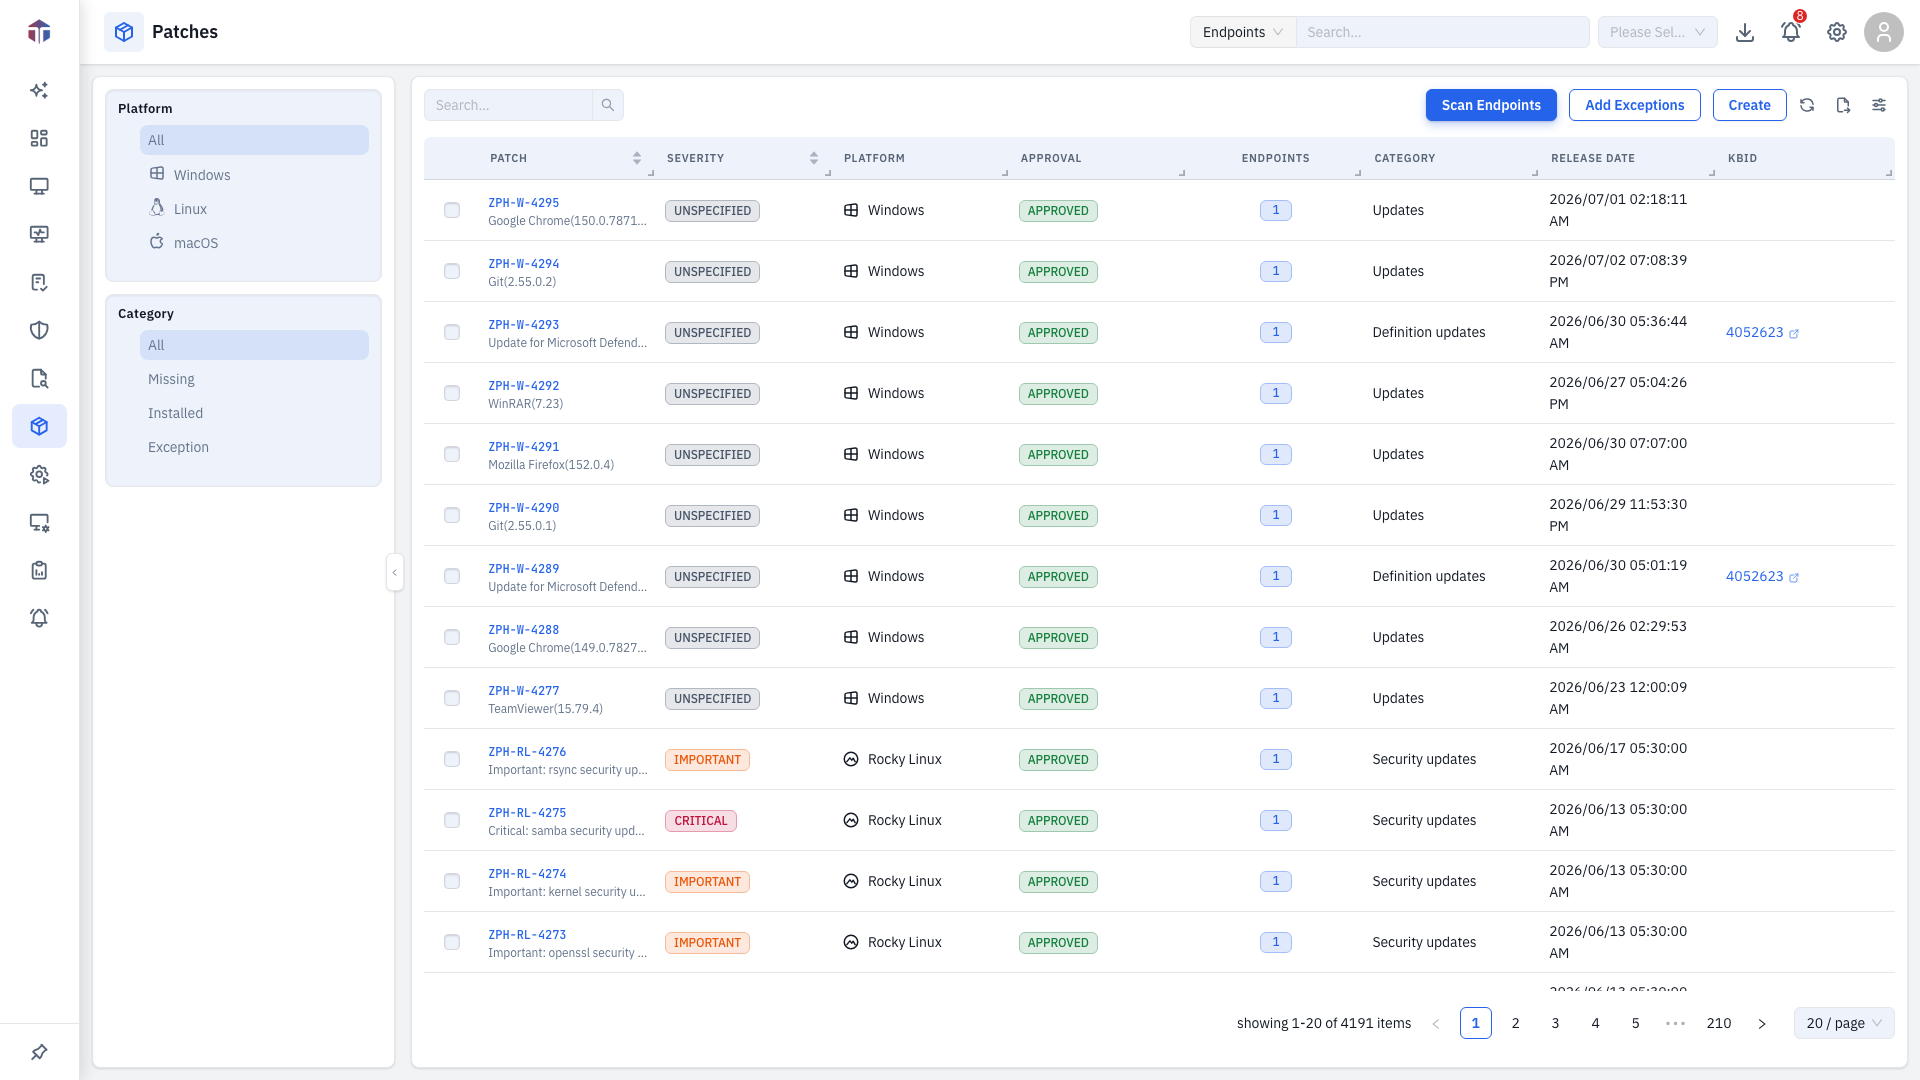Sort by the PATCH column arrows

click(637, 158)
